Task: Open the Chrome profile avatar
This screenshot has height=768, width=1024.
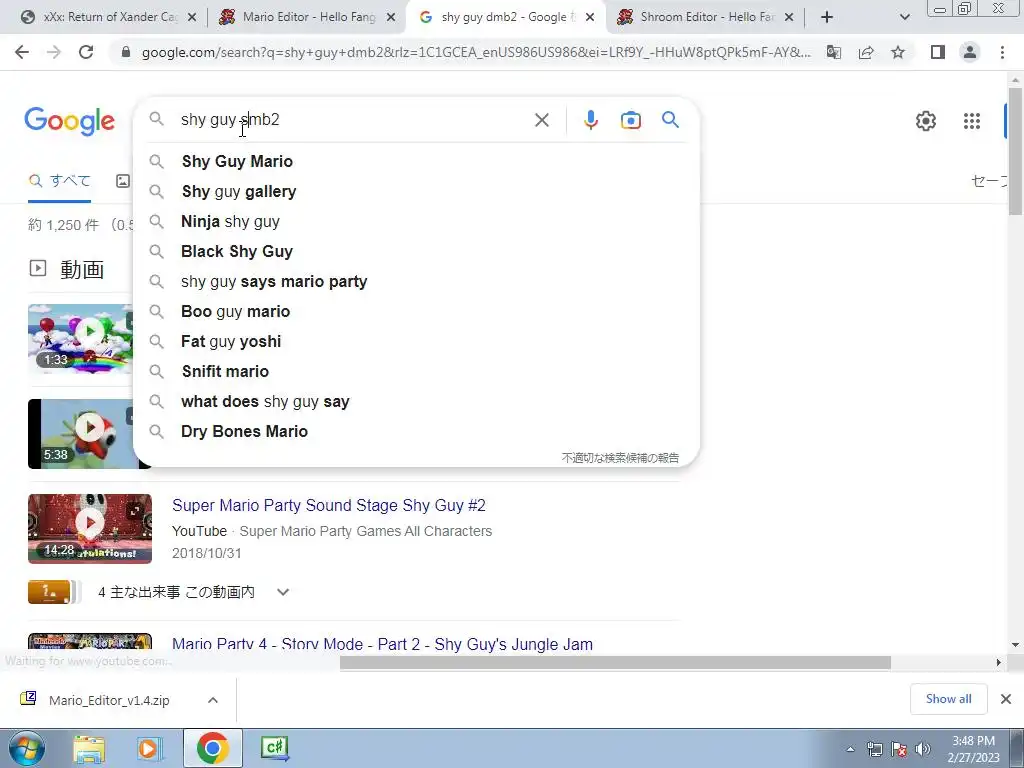Action: point(970,52)
